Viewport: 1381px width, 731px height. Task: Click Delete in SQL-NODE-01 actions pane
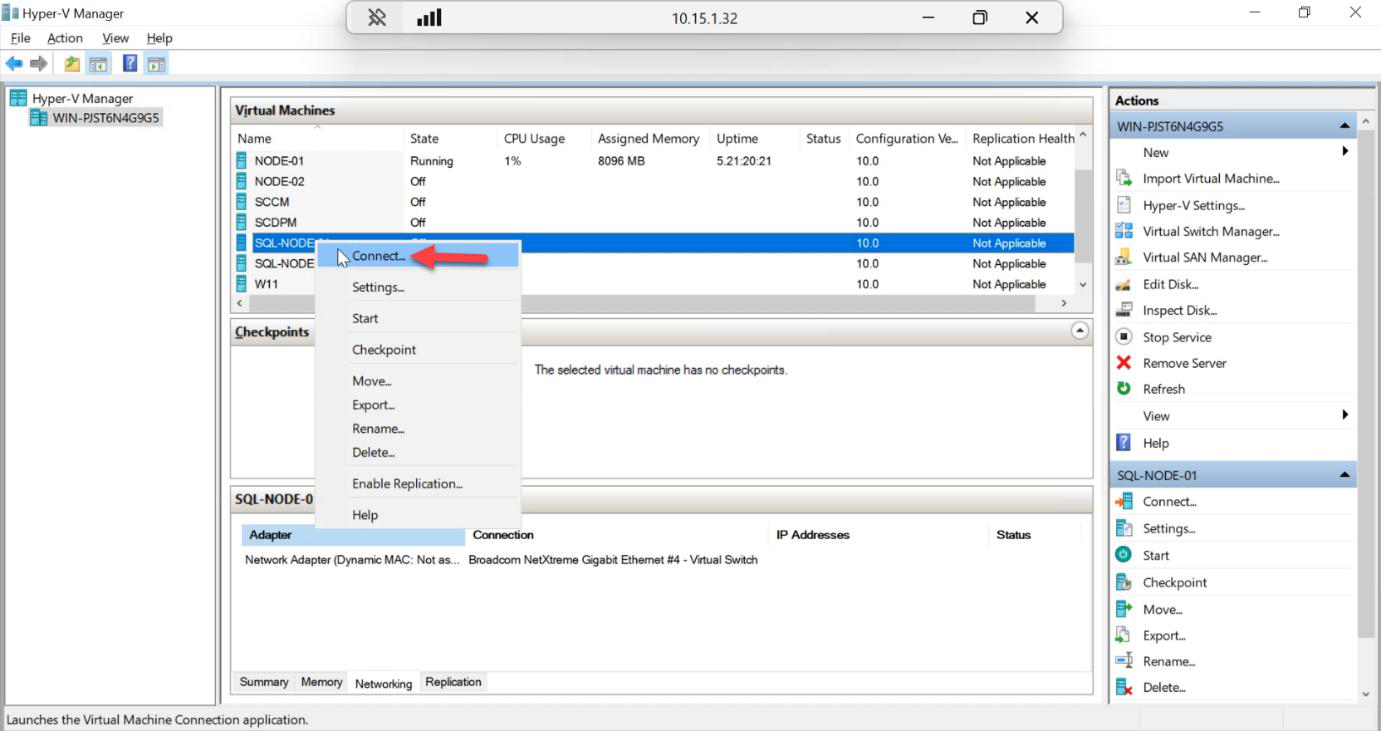1164,687
